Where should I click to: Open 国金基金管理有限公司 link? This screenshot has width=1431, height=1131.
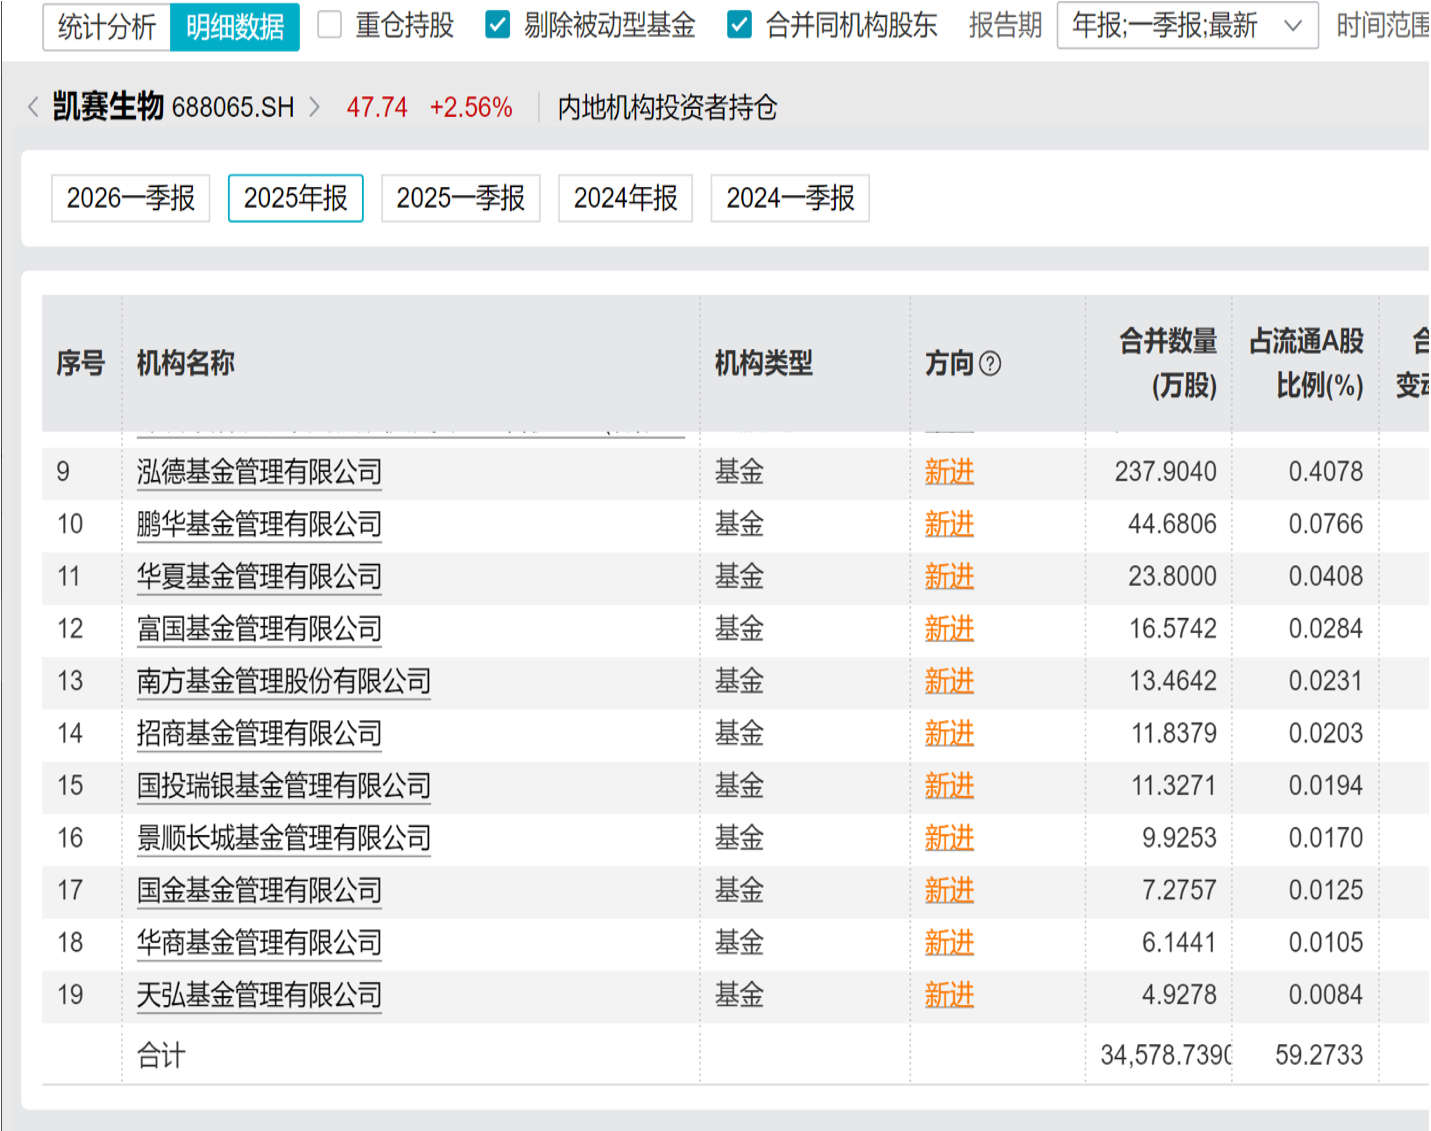[x=260, y=890]
